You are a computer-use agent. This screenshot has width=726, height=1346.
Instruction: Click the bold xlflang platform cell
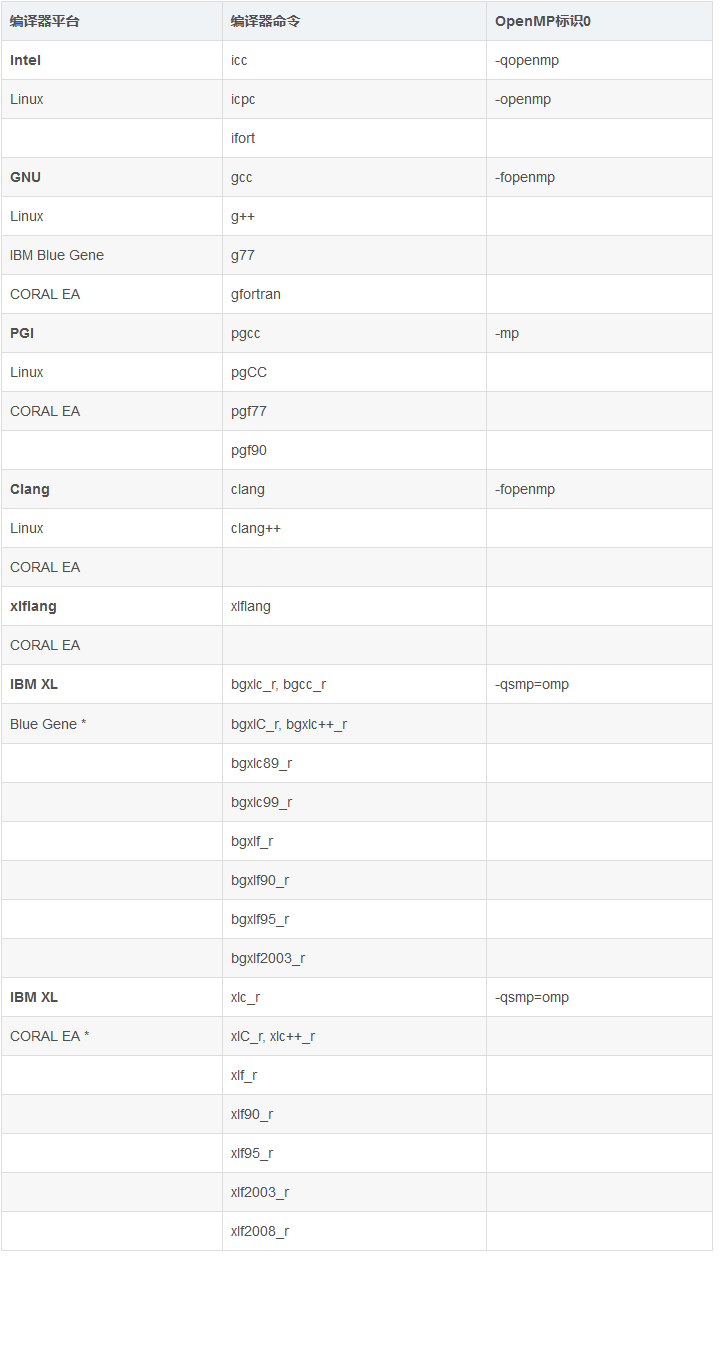tap(33, 606)
